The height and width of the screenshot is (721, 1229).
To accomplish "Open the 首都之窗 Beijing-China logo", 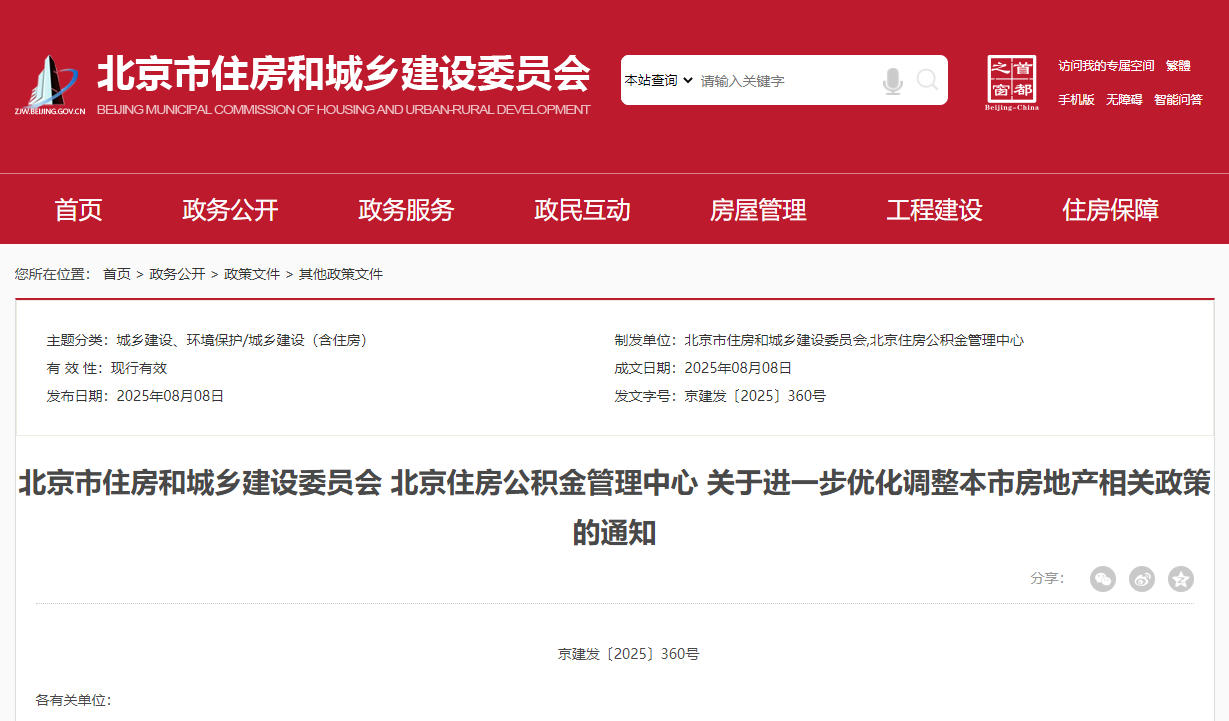I will click(x=1012, y=83).
